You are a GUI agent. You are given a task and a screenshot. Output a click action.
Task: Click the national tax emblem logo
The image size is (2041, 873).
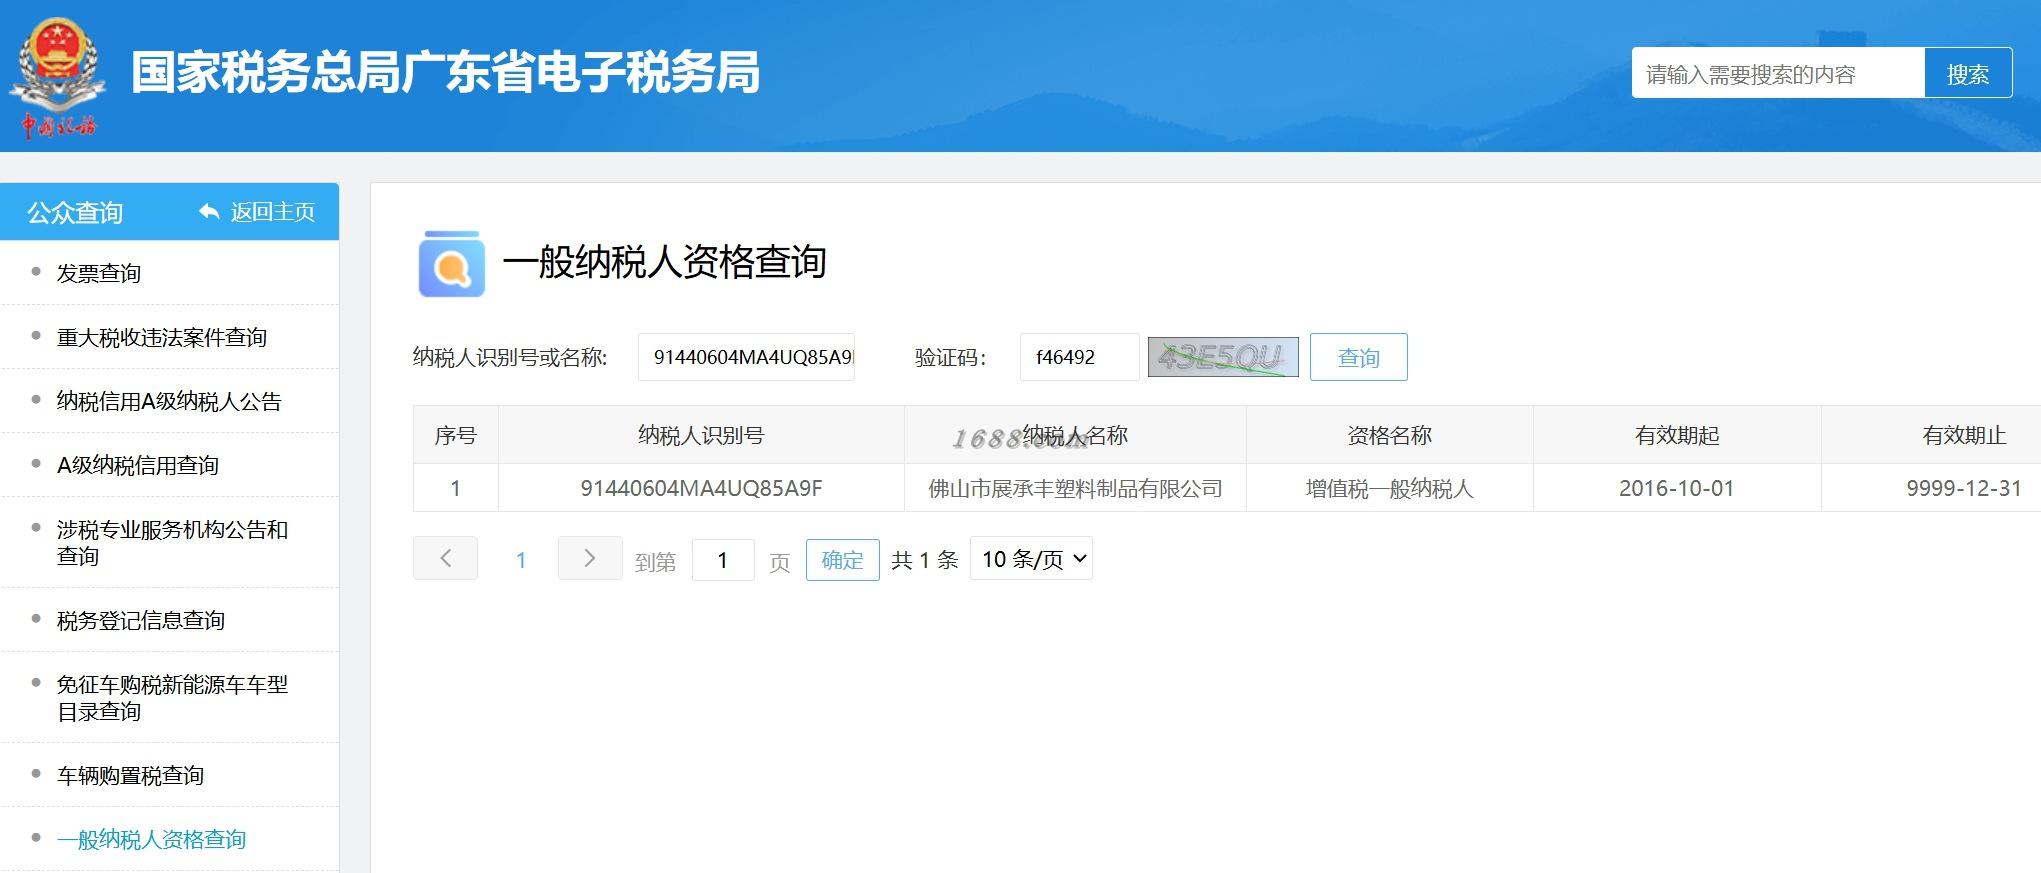(58, 76)
